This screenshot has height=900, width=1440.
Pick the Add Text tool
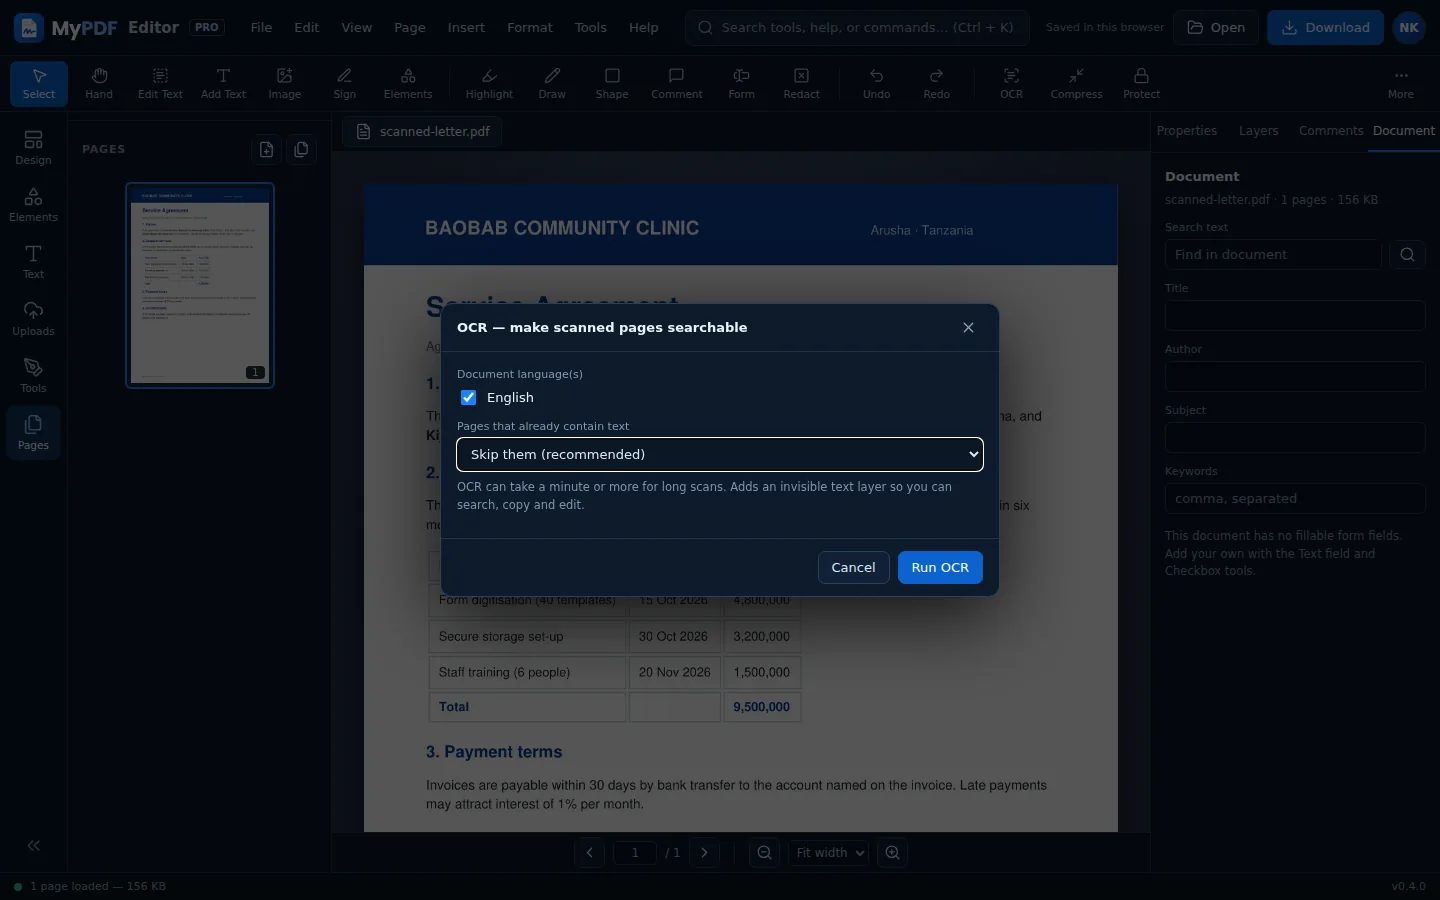[x=223, y=84]
